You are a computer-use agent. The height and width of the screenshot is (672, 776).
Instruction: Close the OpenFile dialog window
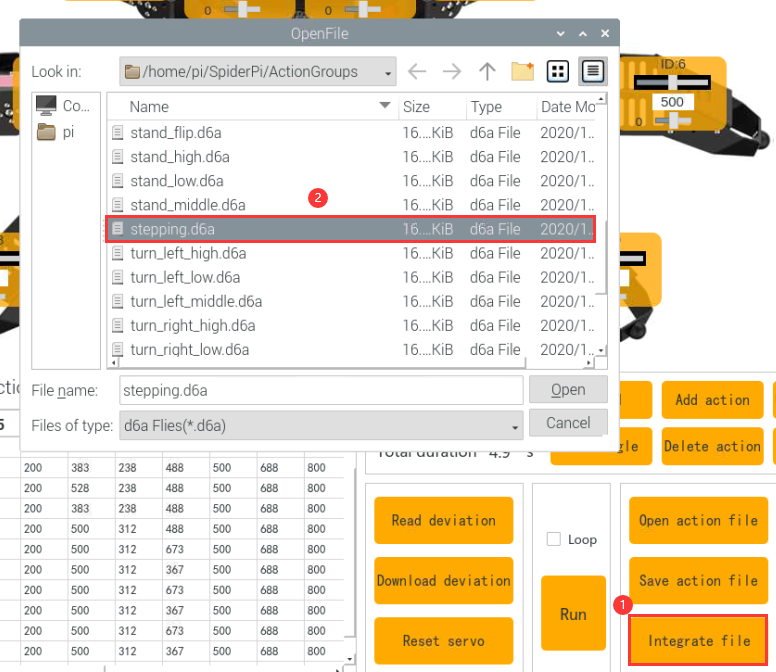(605, 34)
